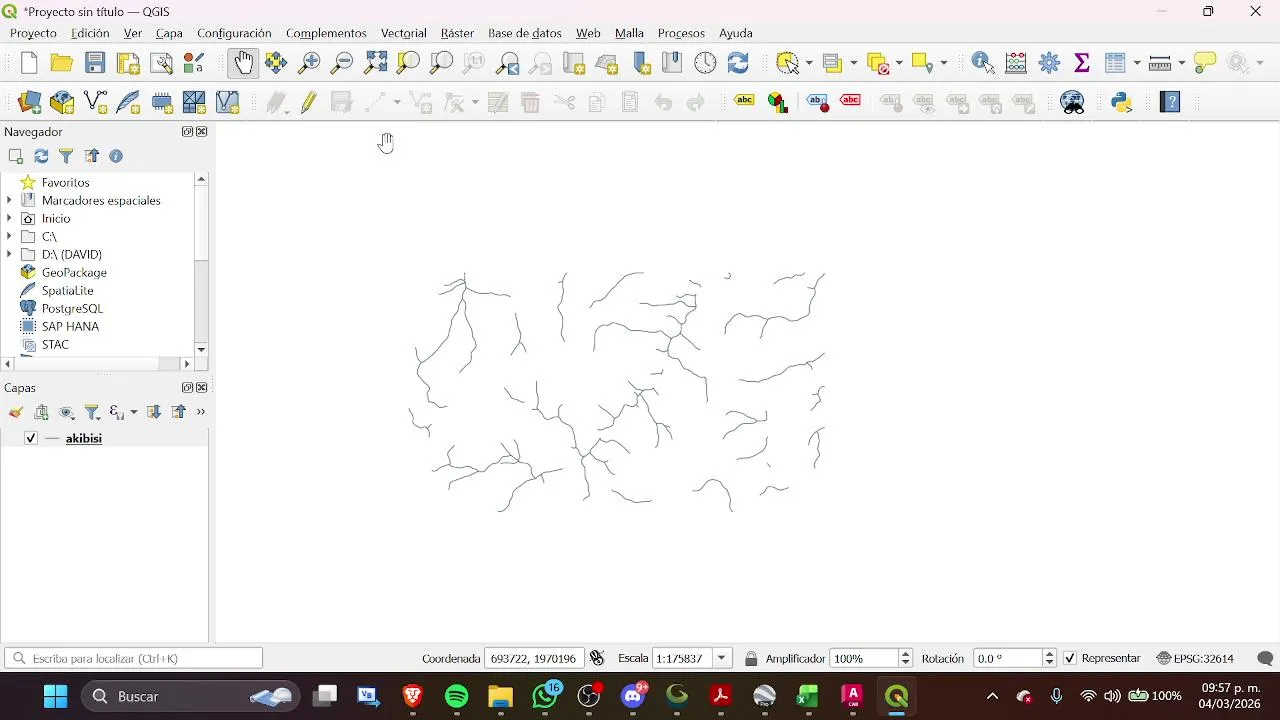The image size is (1280, 720).
Task: Create a new GeoPackage layer
Action: click(x=62, y=102)
